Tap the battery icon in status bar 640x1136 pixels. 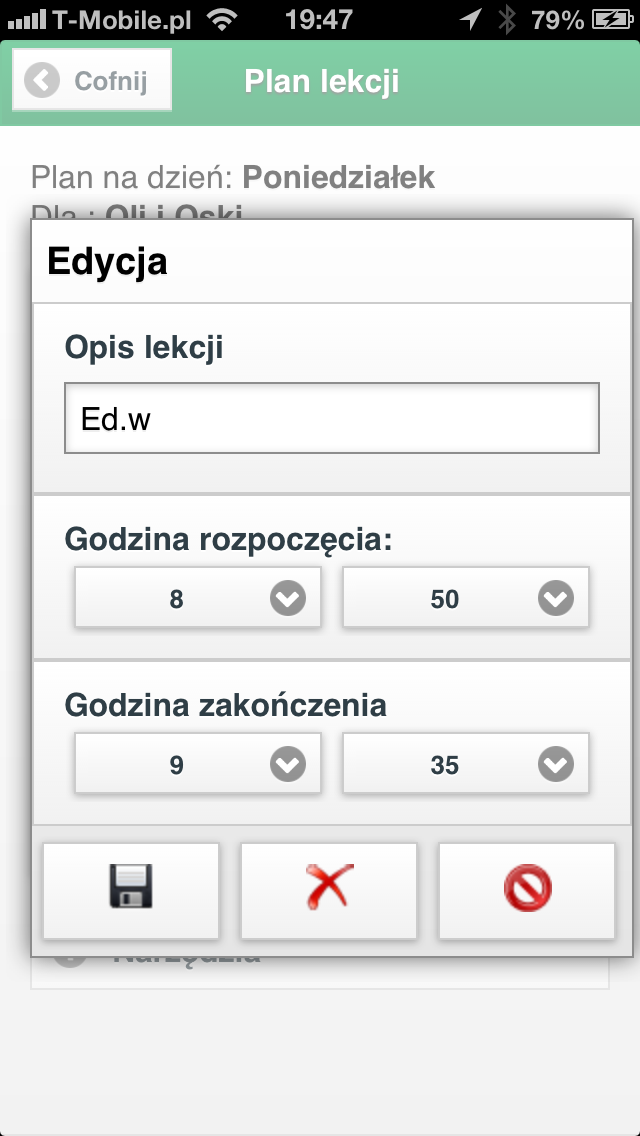pyautogui.click(x=612, y=20)
